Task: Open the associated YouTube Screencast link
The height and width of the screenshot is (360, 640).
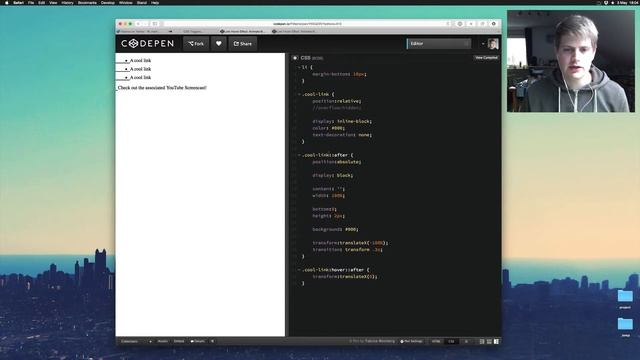Action: click(x=162, y=87)
